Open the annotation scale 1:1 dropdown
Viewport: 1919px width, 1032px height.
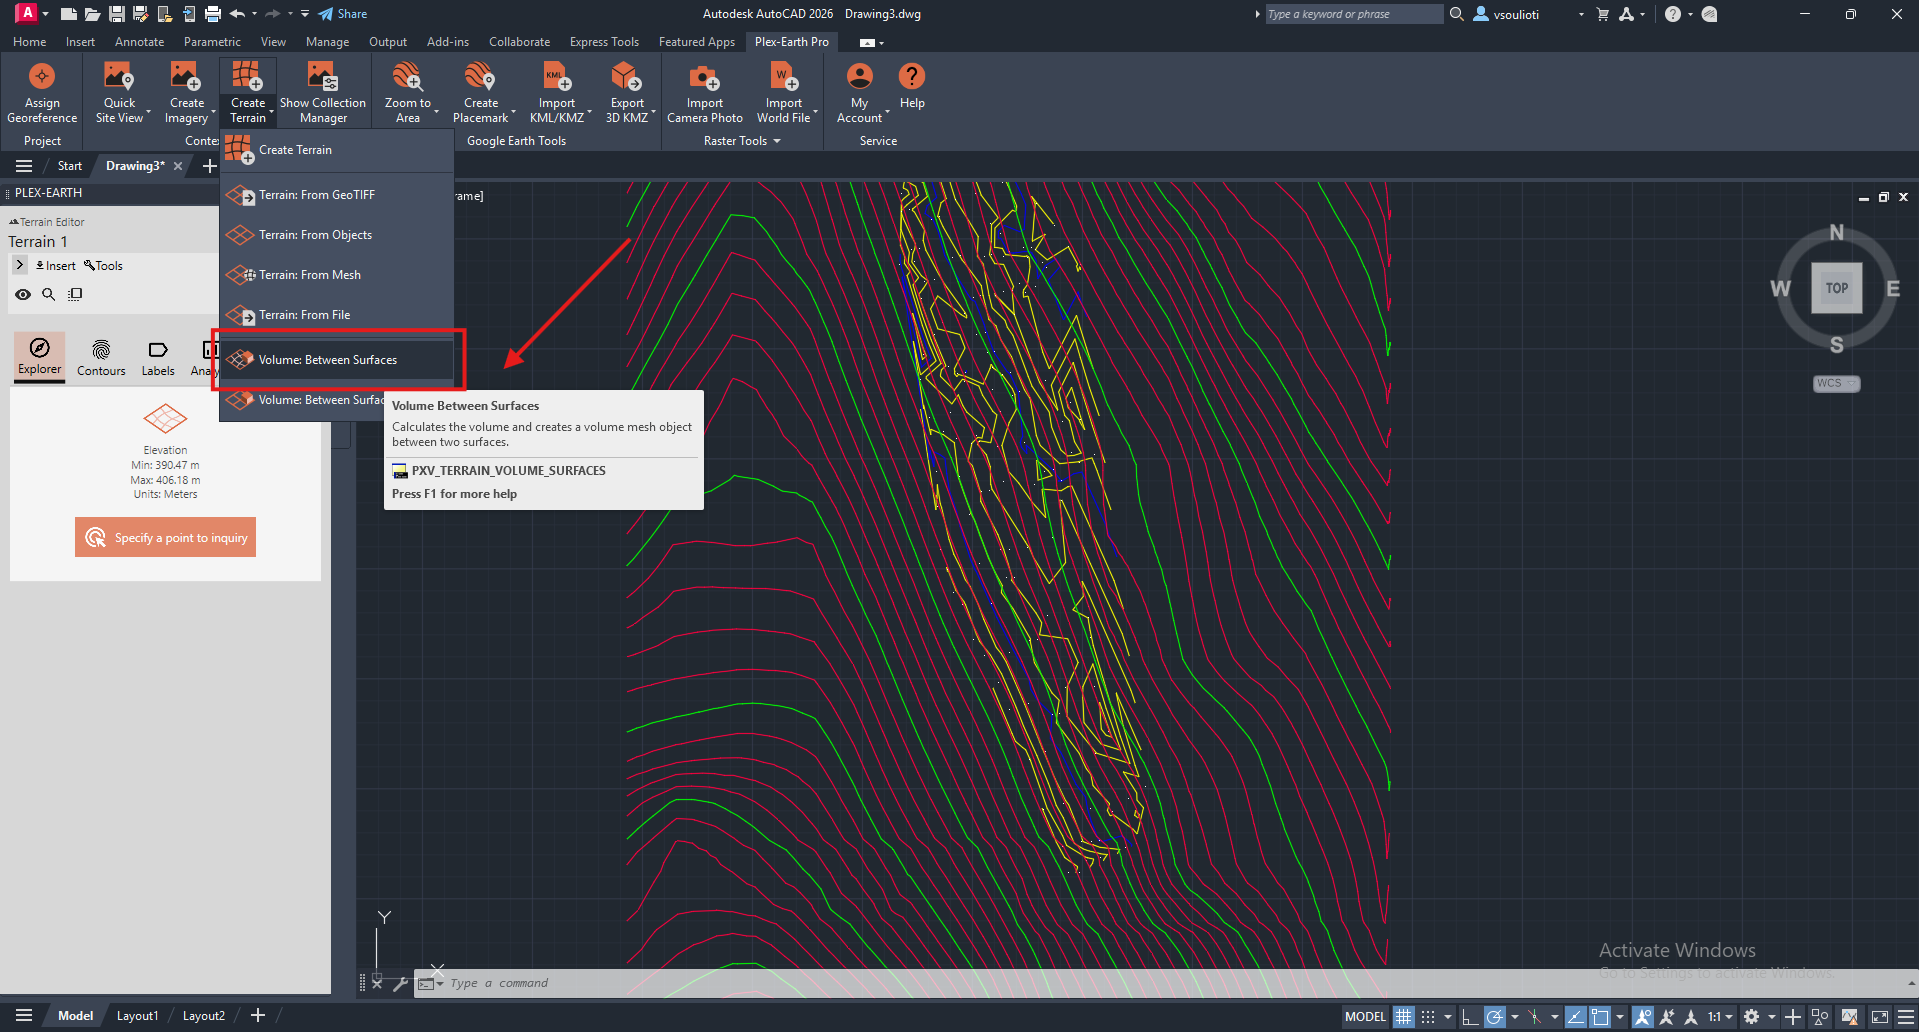[1720, 1017]
